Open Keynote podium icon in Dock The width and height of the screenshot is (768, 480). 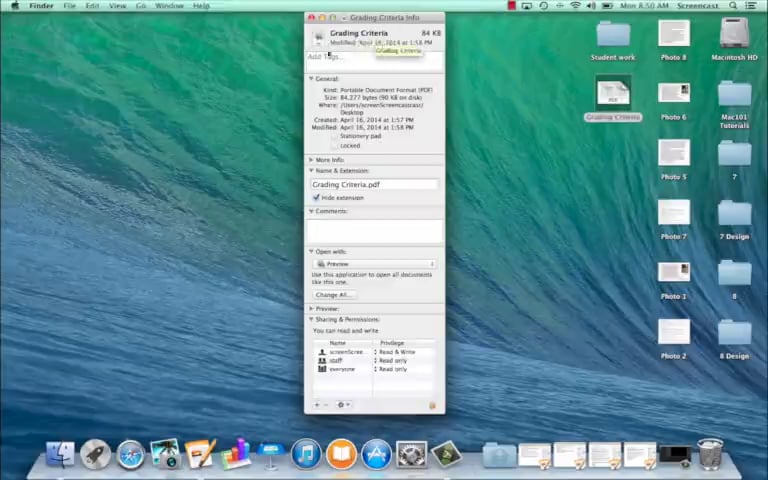270,455
